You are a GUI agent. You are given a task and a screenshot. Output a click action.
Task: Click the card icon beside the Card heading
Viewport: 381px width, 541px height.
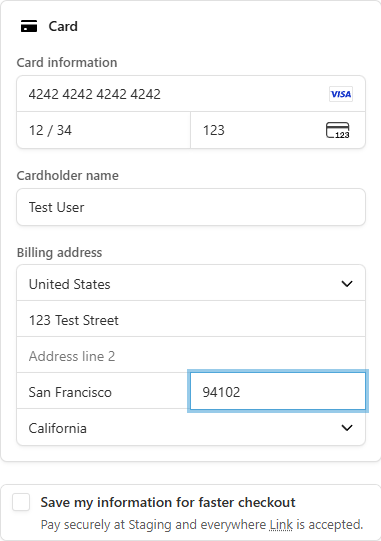[29, 26]
